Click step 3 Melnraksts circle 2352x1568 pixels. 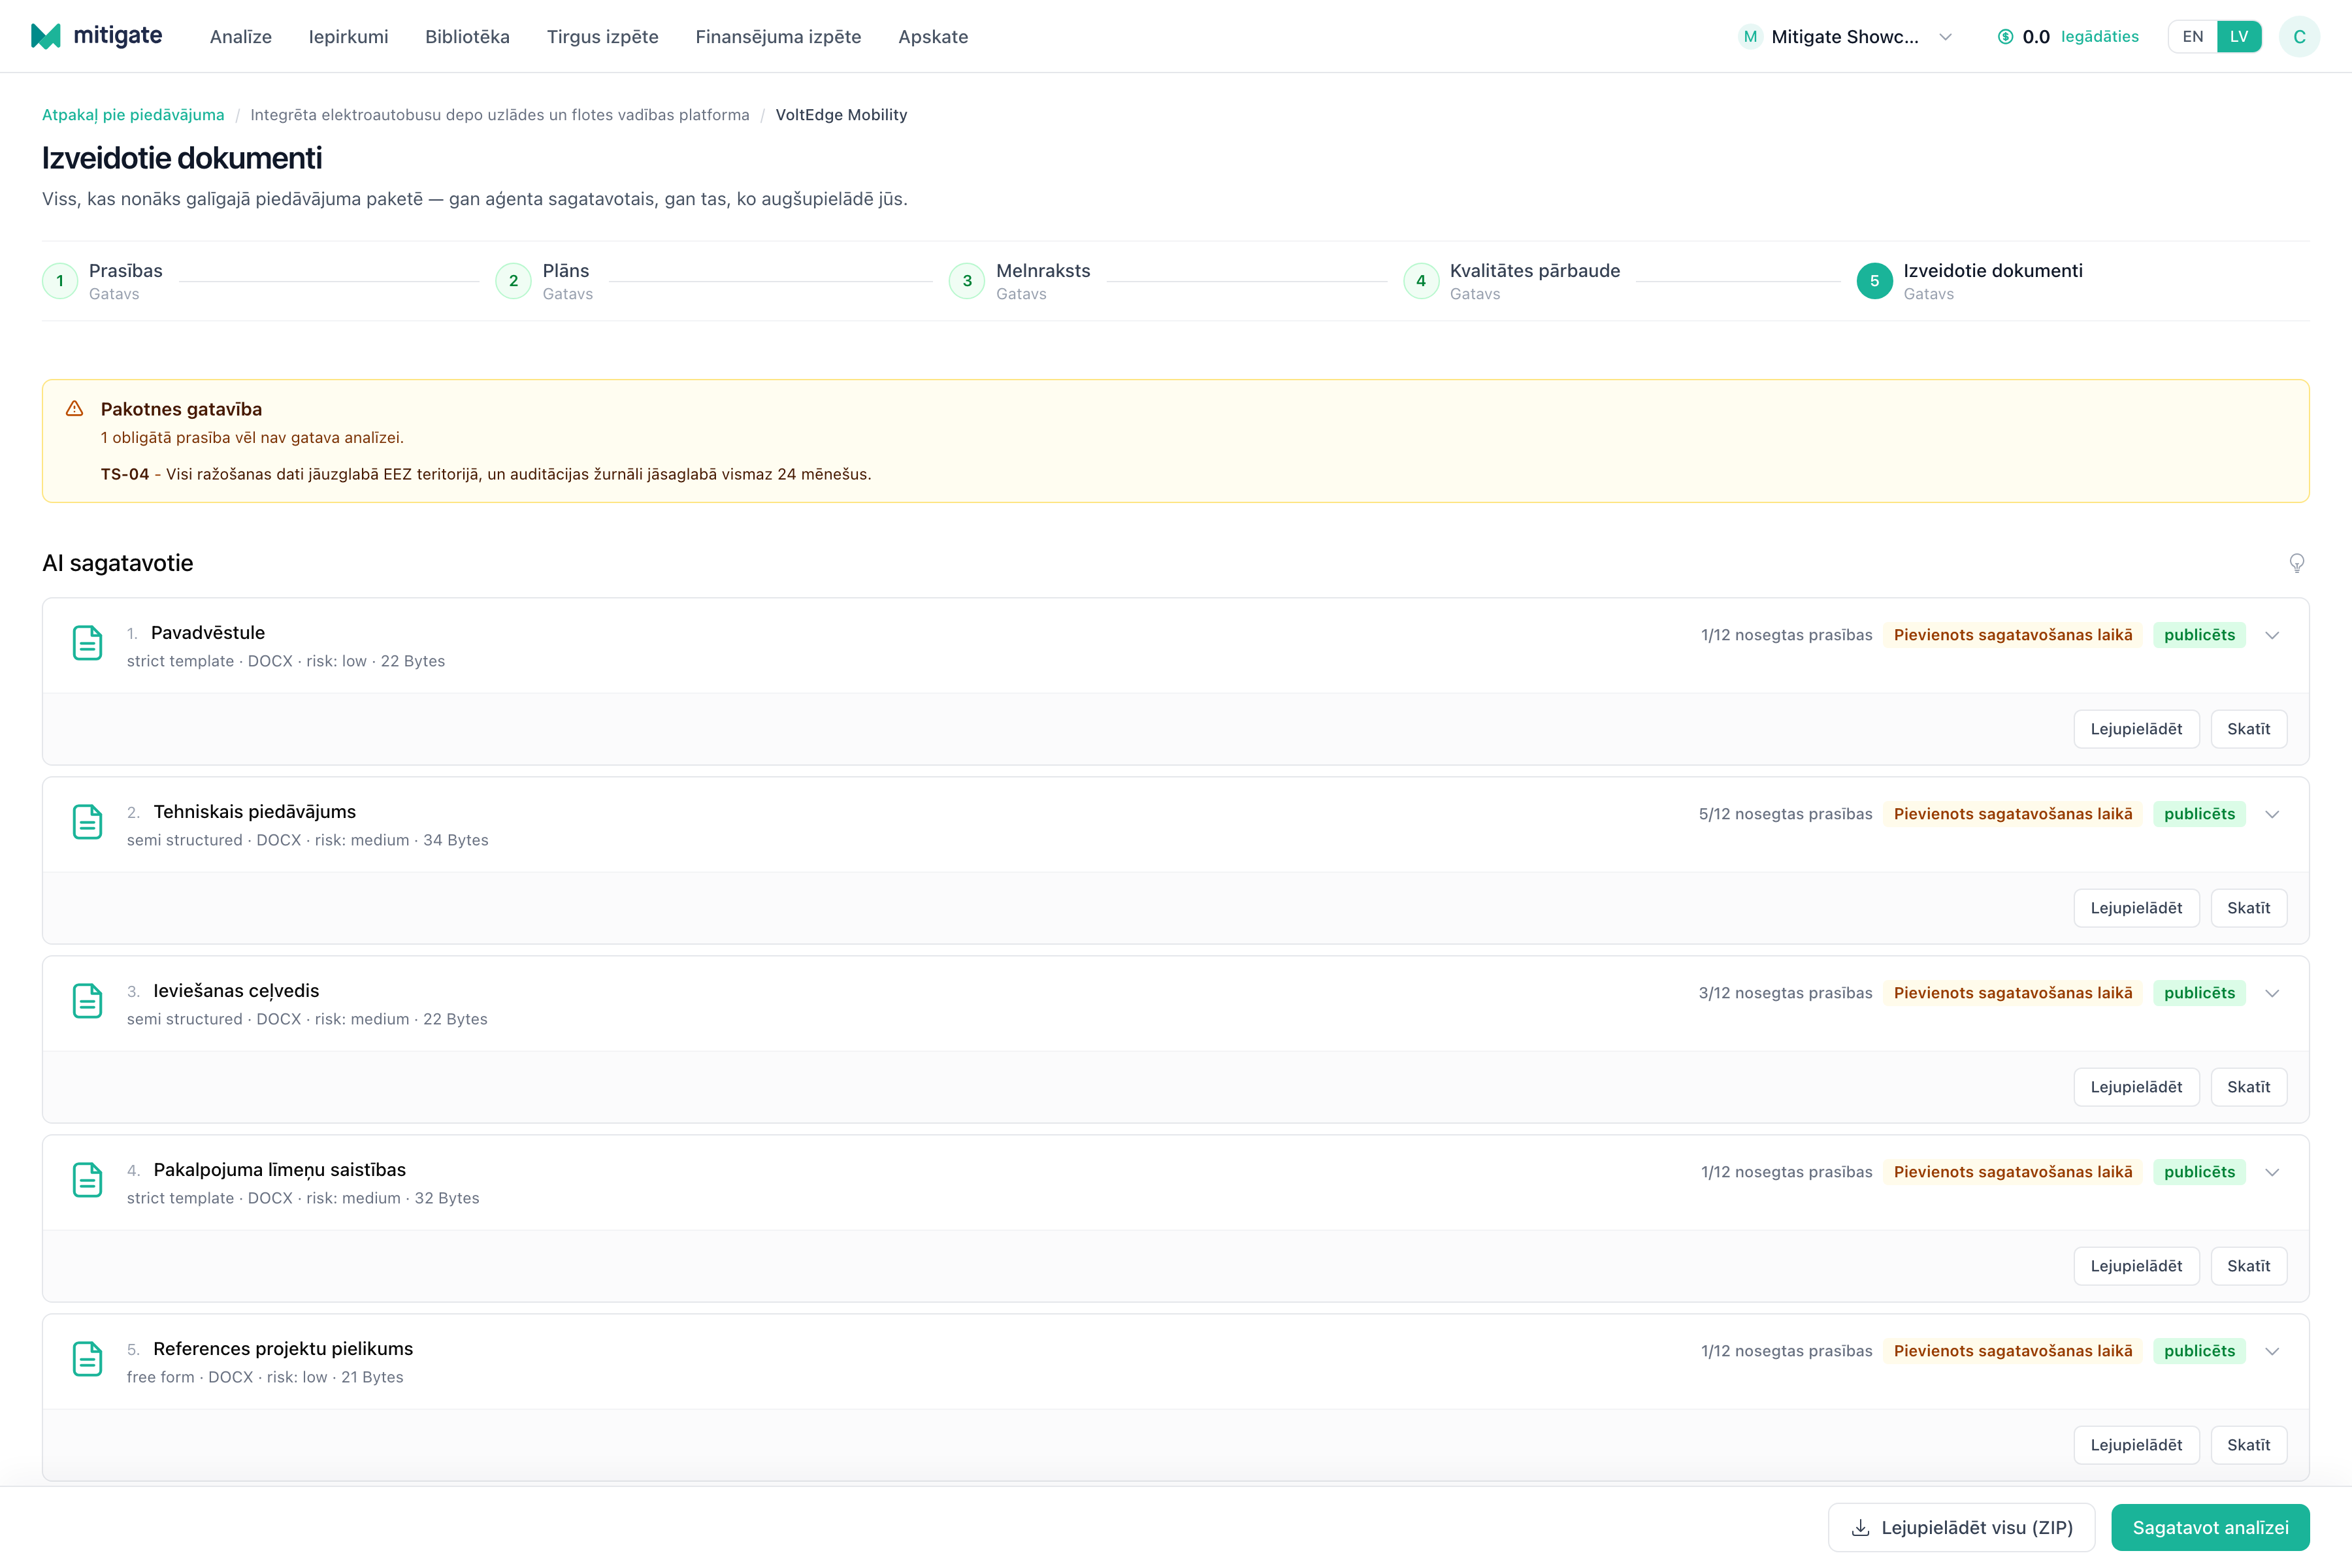(967, 281)
